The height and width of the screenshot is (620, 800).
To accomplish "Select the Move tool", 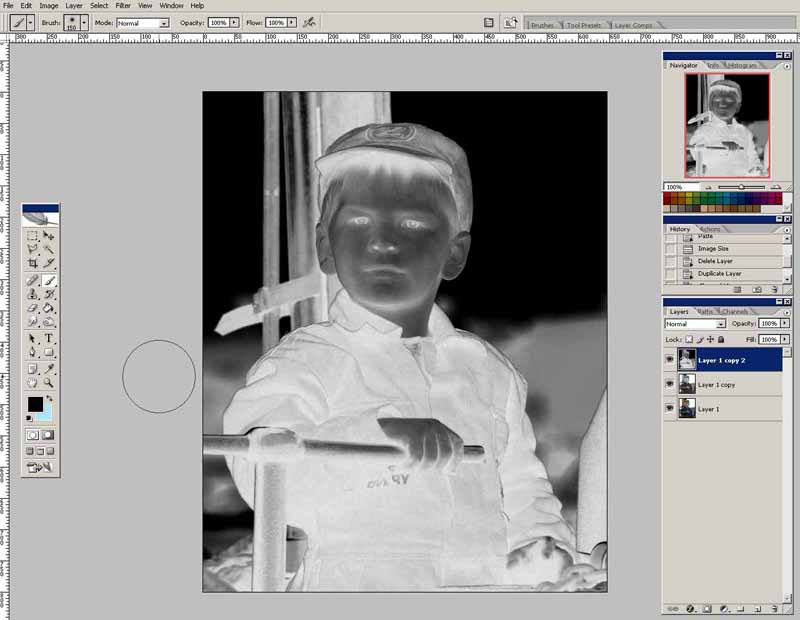I will point(49,235).
